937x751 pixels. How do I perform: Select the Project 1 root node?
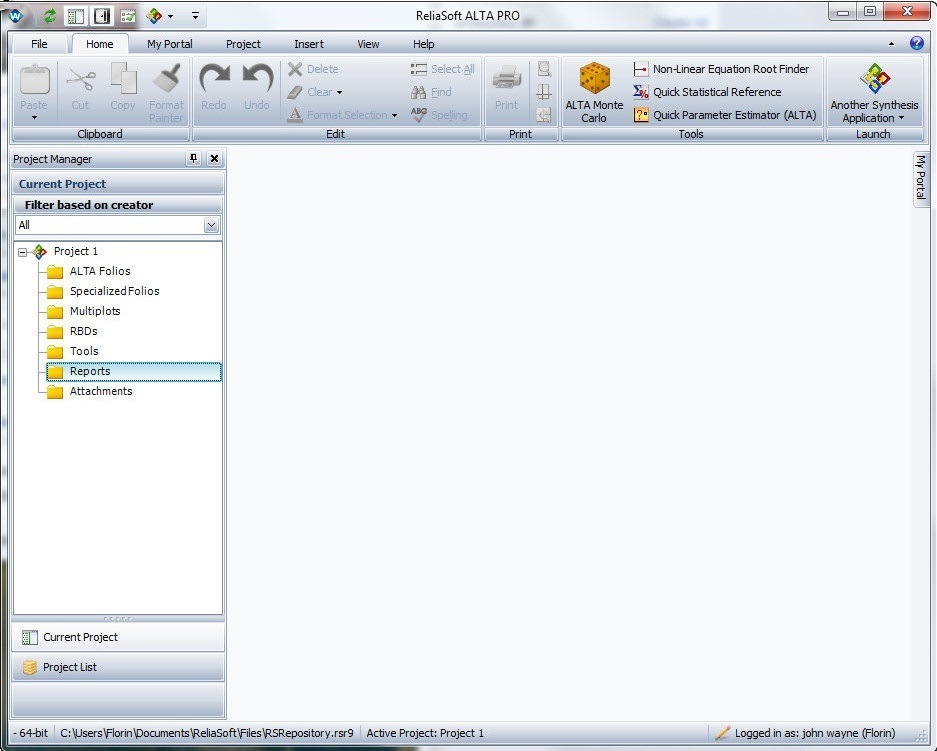click(76, 252)
